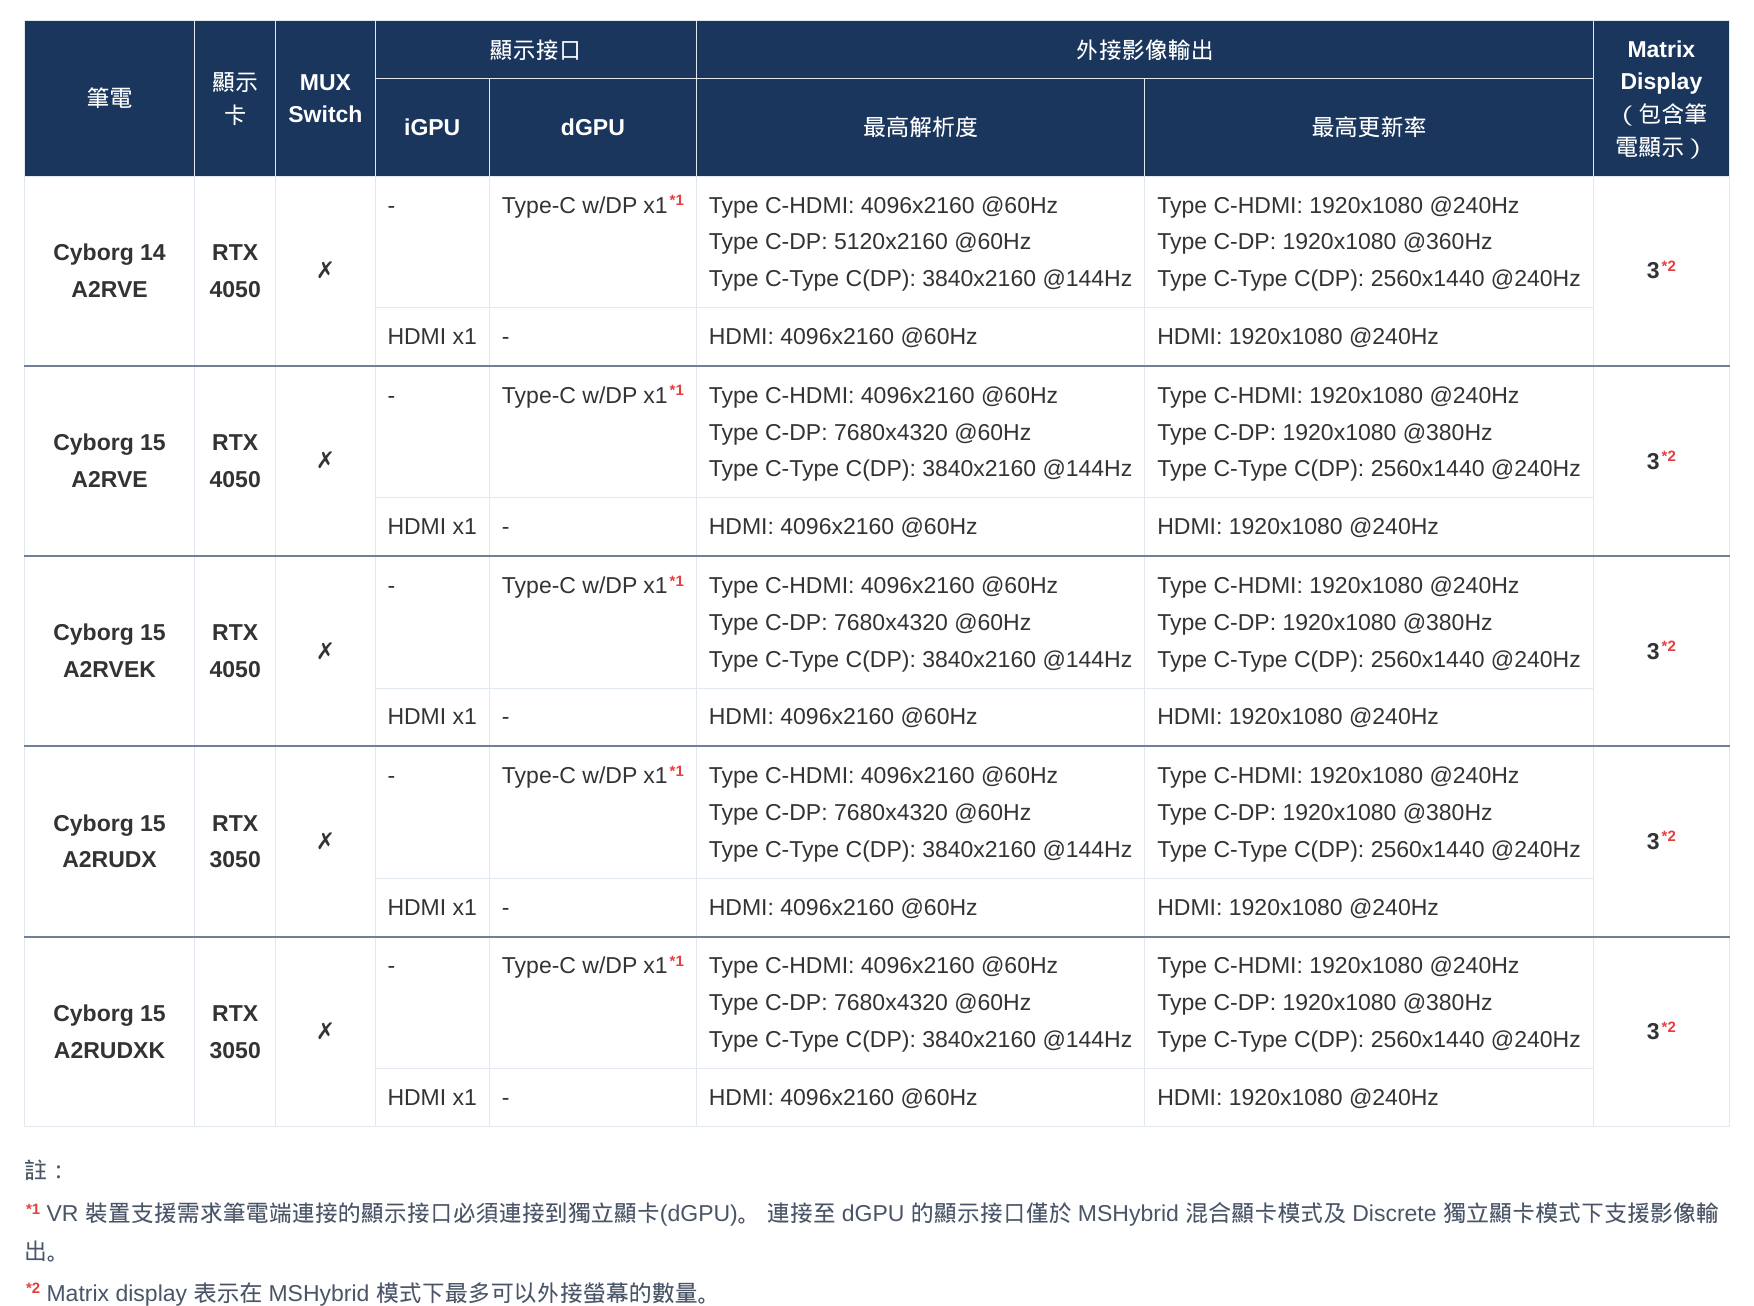
Task: Click Type-C w/DP x1 in Cyborg 14 A2RVE row
Action: point(592,205)
